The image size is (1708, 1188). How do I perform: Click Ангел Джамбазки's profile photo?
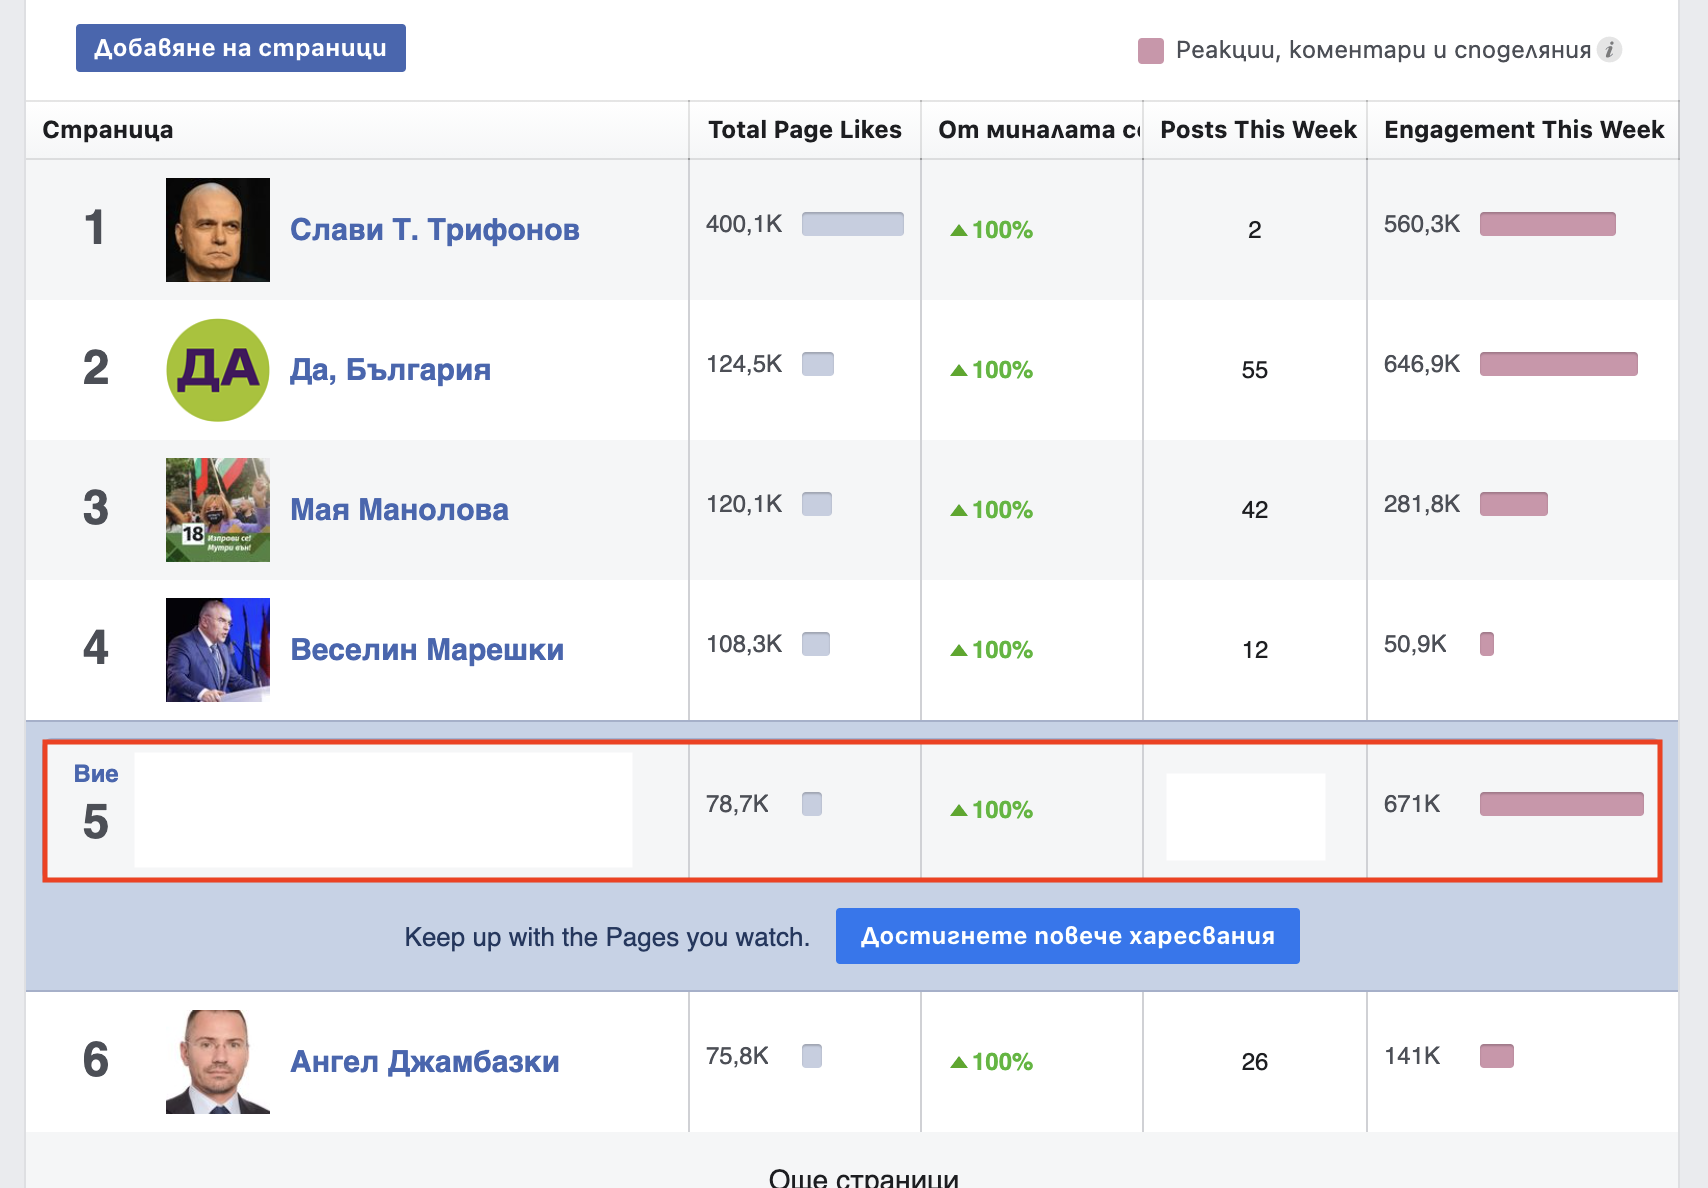[x=218, y=1062]
